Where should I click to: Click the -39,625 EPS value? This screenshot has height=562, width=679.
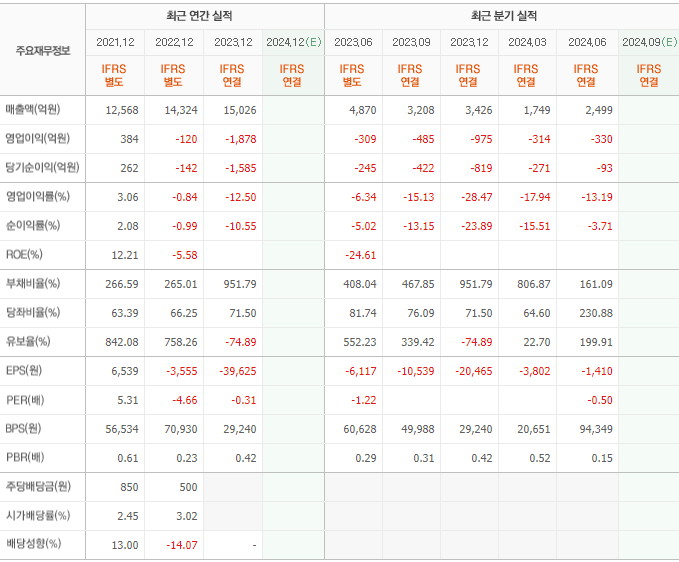pos(238,371)
